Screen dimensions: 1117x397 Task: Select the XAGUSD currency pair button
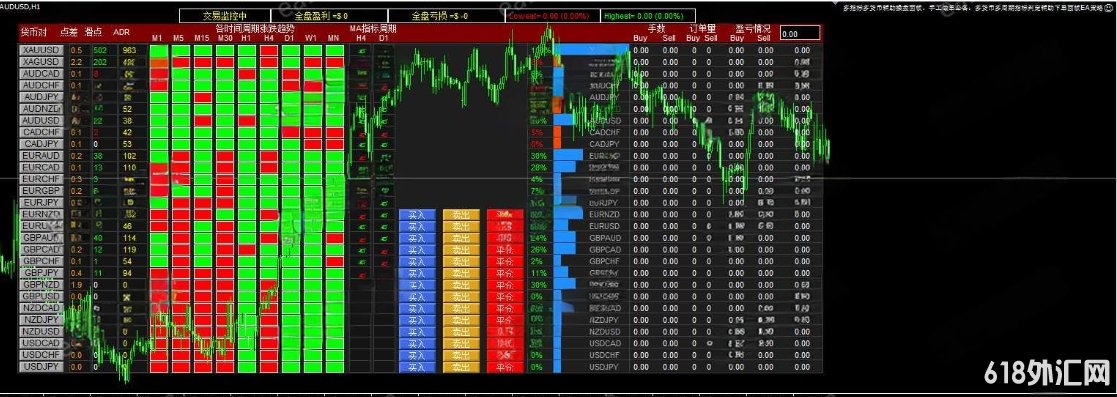tap(41, 62)
